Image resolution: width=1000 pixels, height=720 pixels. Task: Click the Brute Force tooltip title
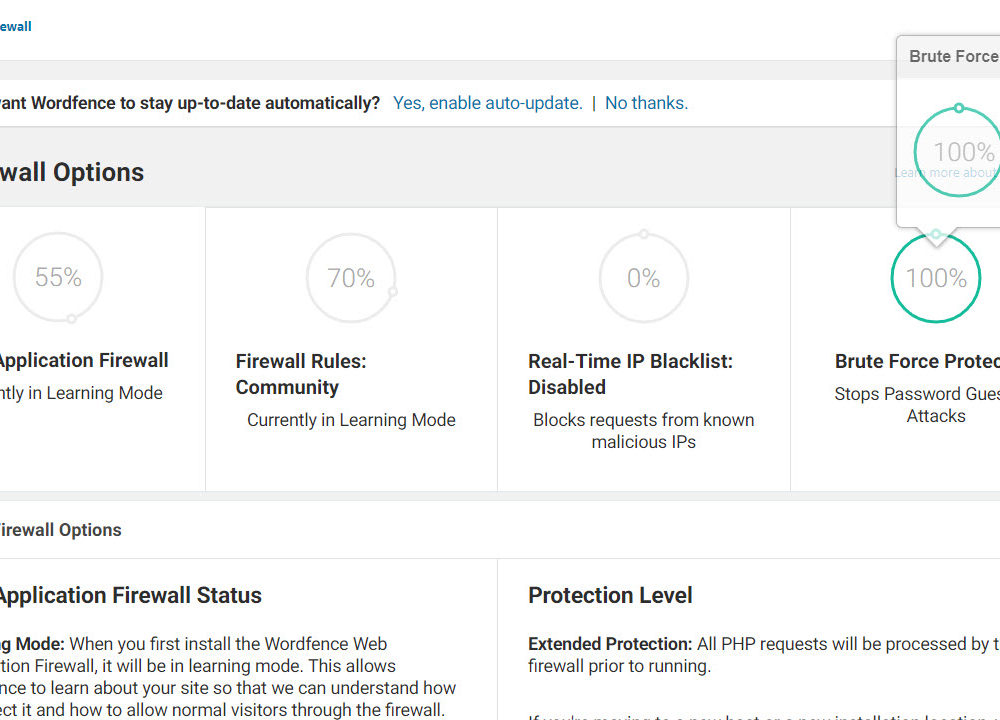tap(952, 57)
